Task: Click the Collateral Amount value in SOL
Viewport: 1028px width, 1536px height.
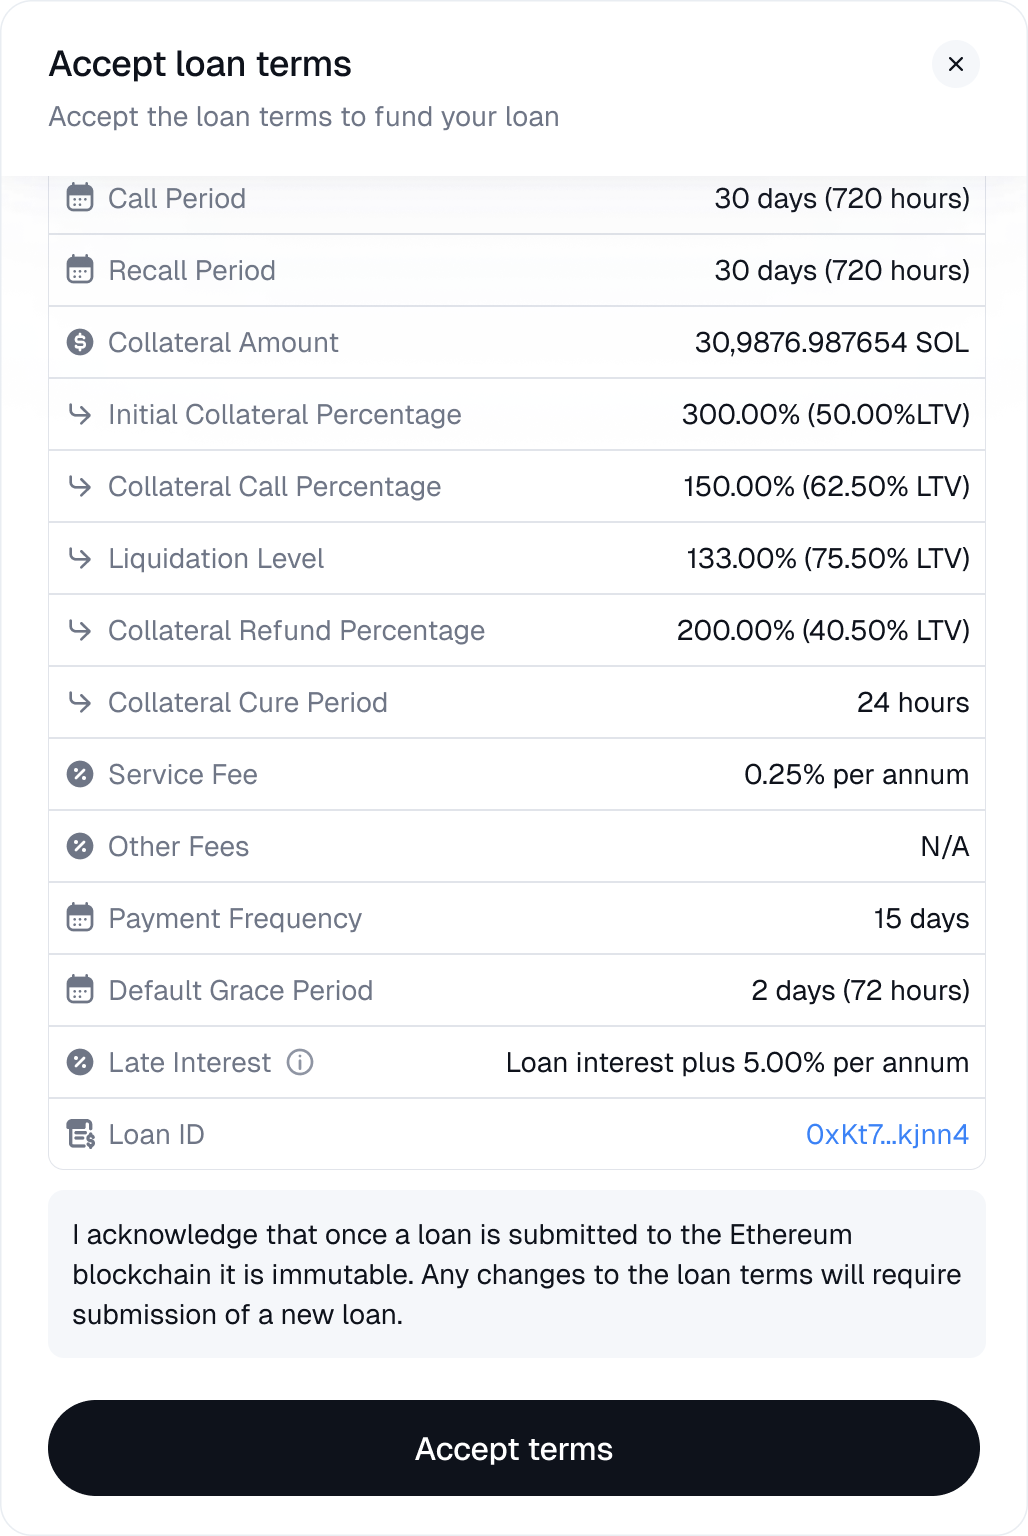Action: click(x=832, y=342)
